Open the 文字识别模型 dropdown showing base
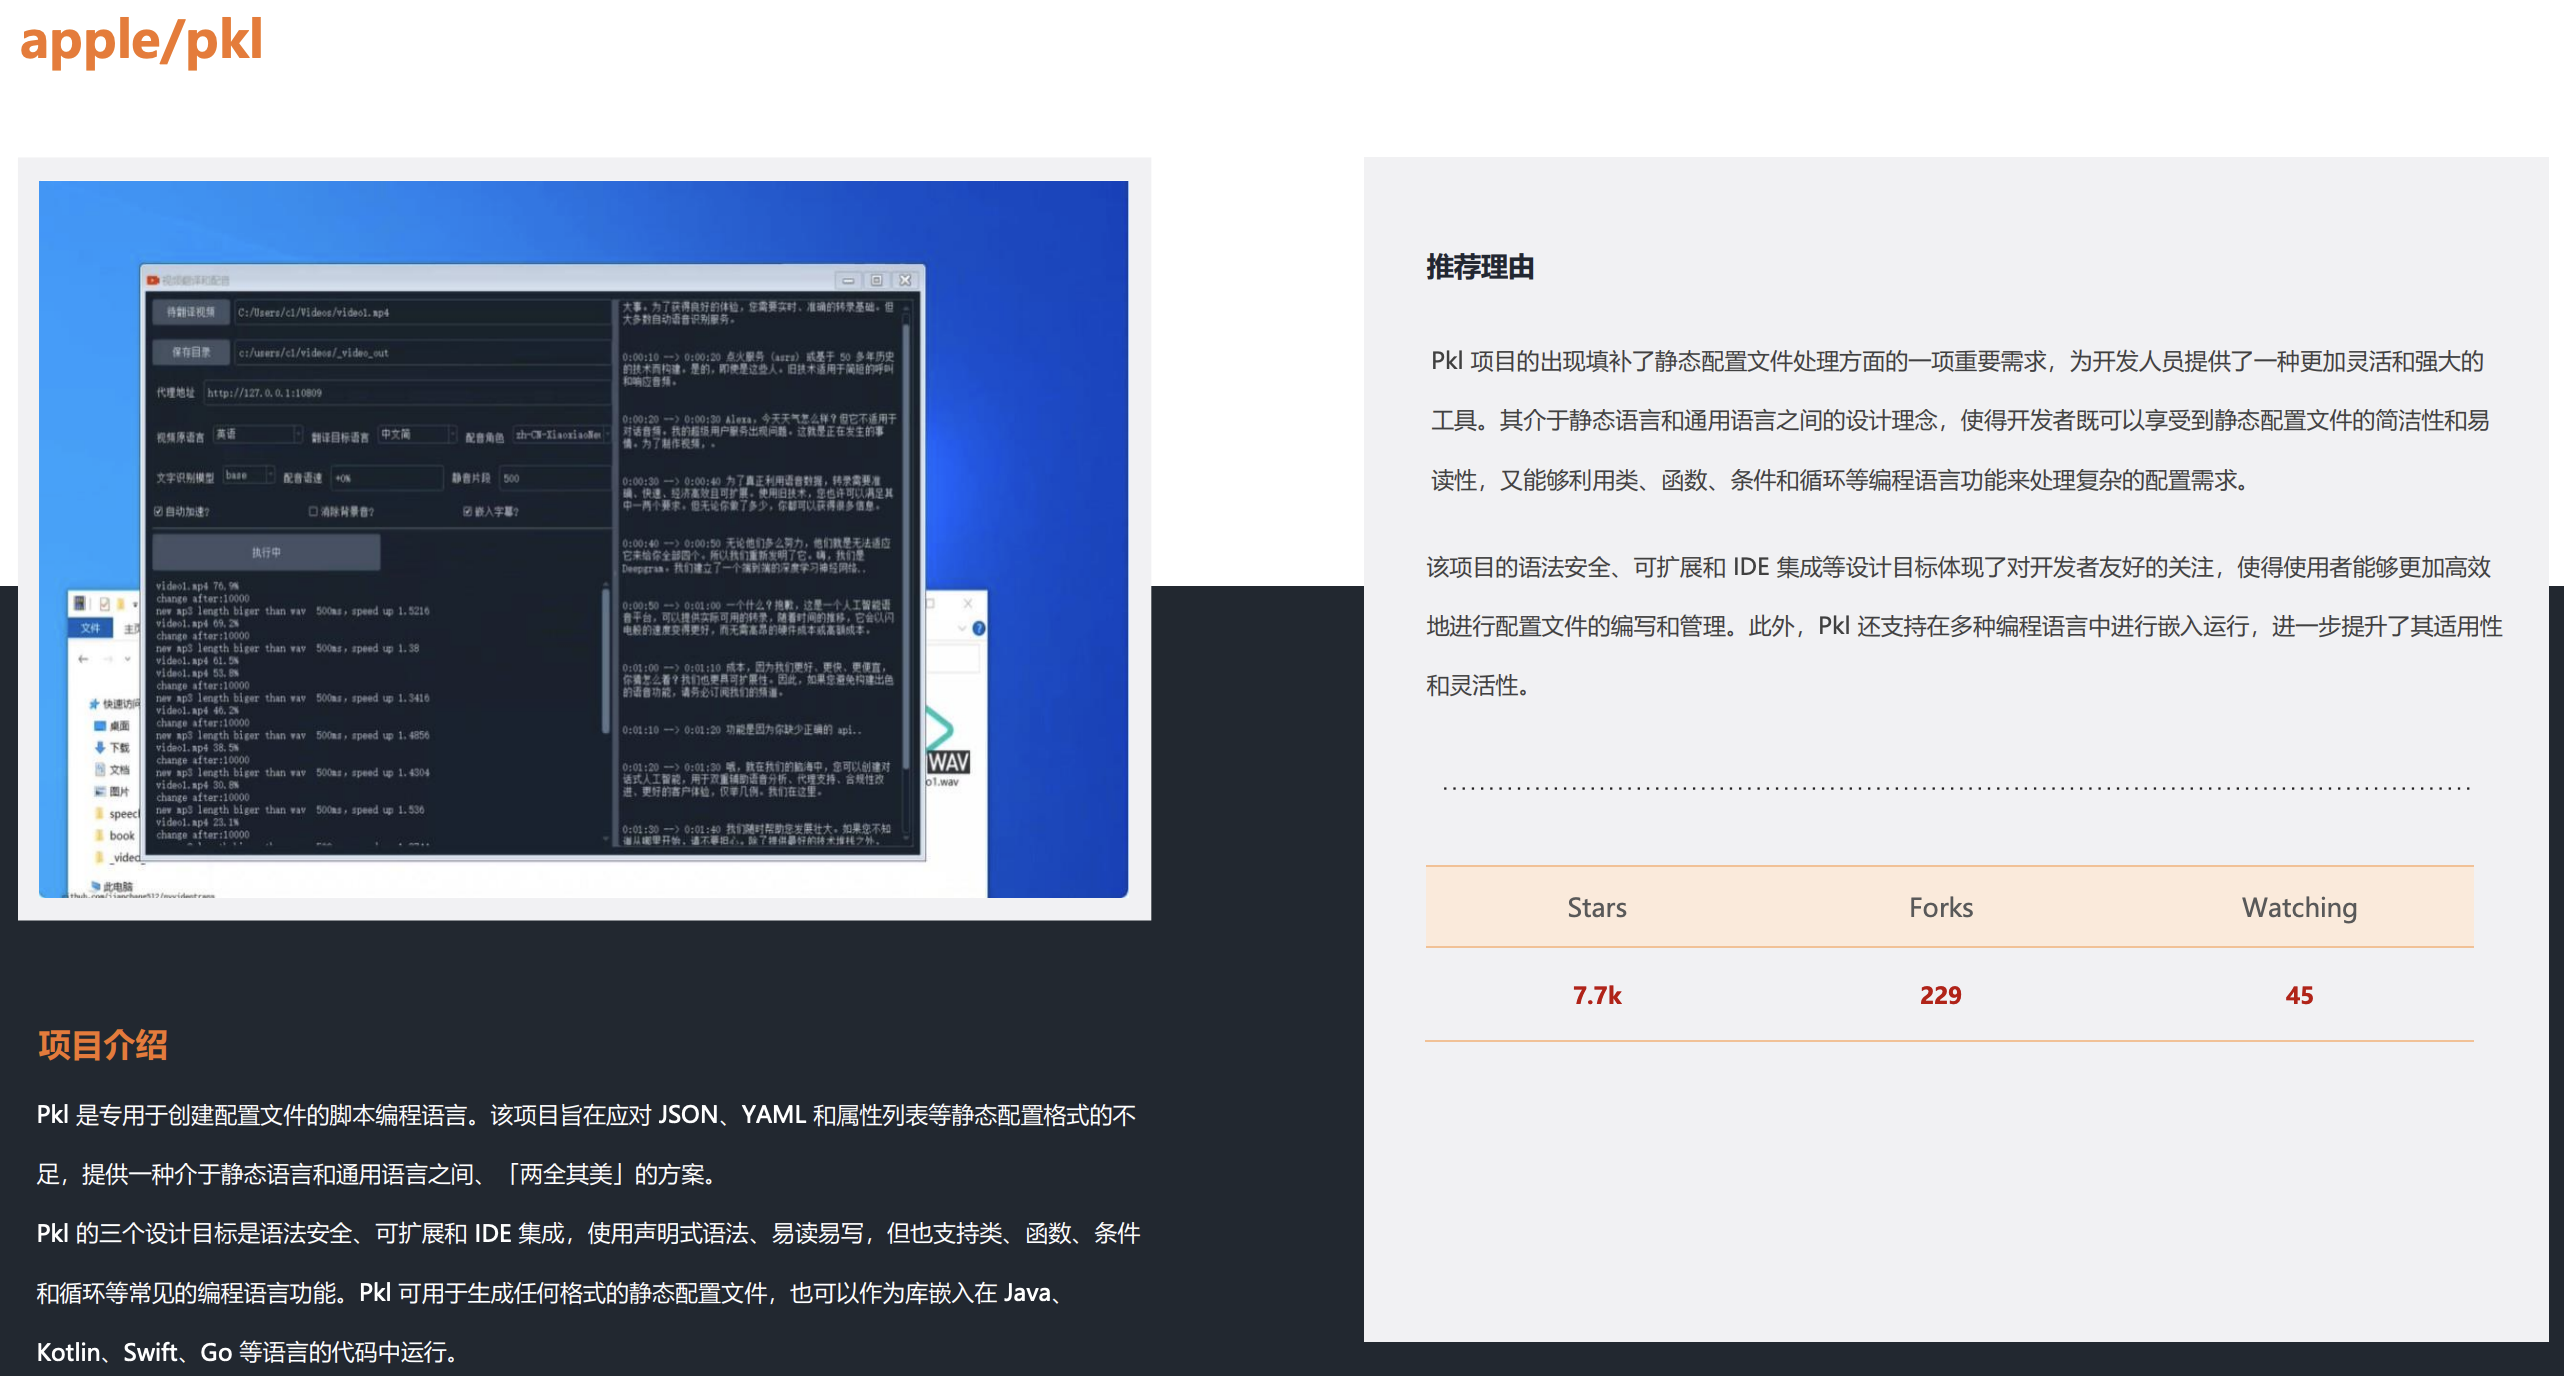The height and width of the screenshot is (1376, 2564). tap(249, 476)
